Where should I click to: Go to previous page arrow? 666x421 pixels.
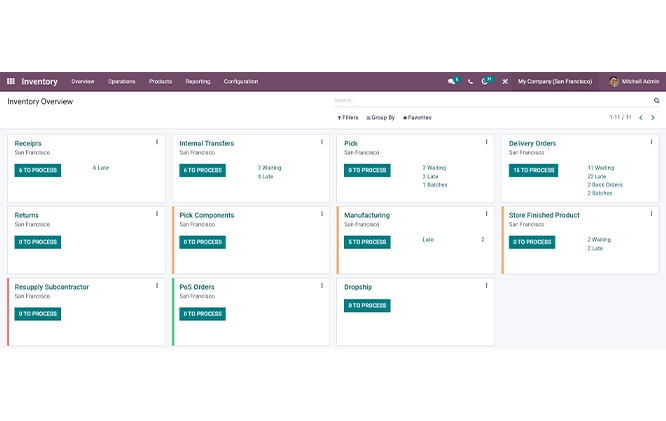click(x=641, y=118)
